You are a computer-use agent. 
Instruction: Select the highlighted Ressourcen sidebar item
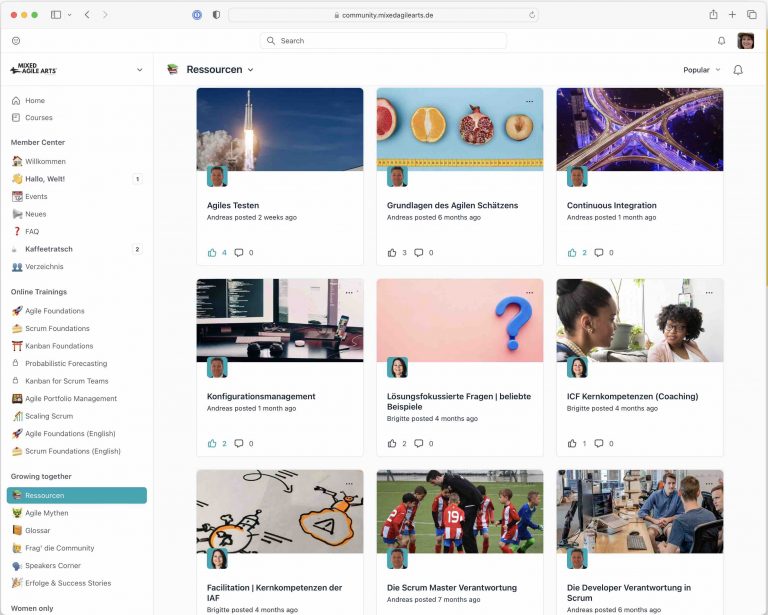coord(77,495)
